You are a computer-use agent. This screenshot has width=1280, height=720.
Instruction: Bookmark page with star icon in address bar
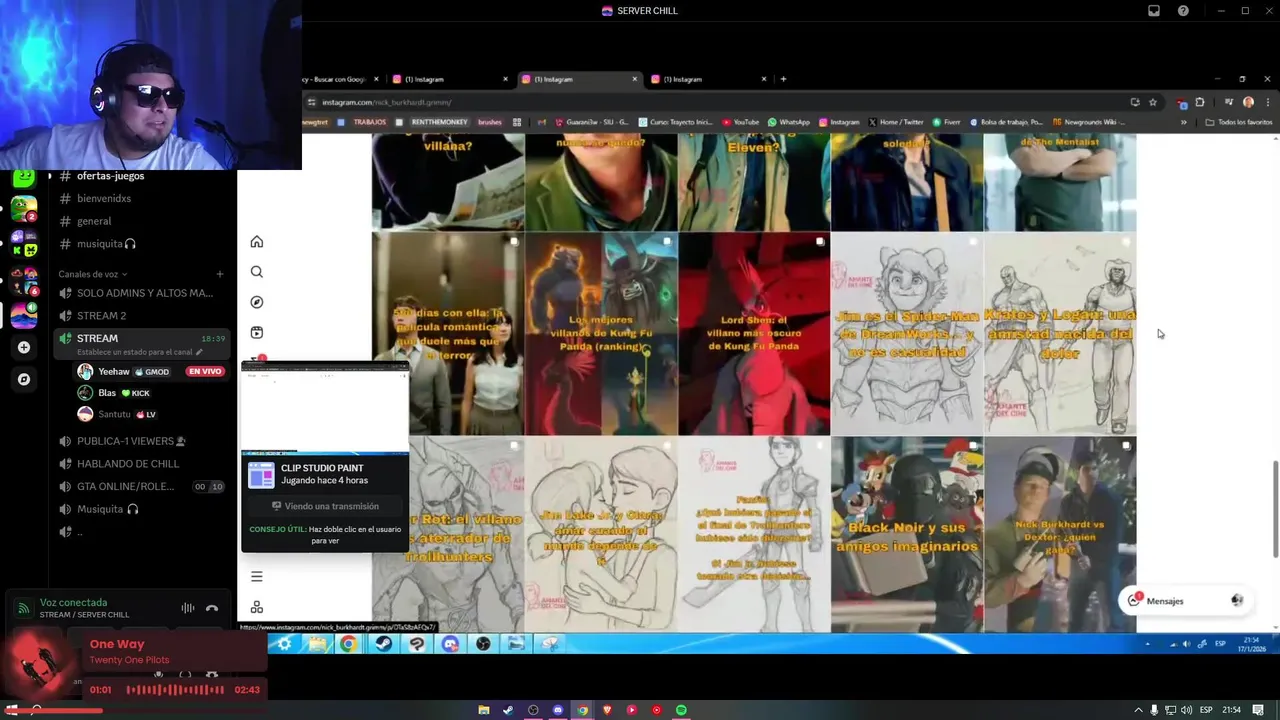pos(1153,102)
